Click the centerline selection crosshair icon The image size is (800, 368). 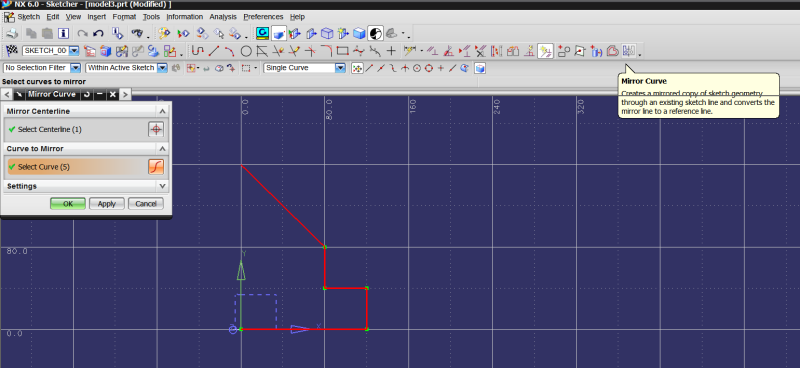click(156, 129)
